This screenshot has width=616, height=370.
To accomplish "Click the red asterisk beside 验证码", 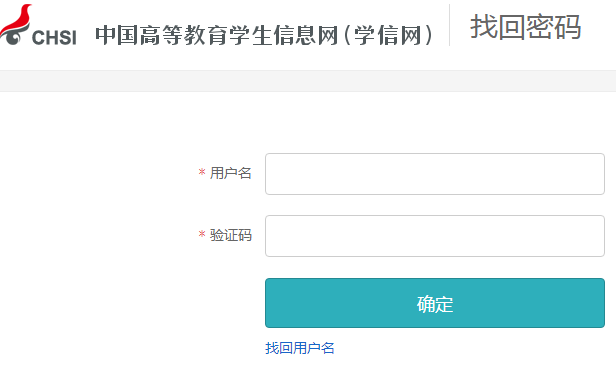I will pyautogui.click(x=202, y=234).
